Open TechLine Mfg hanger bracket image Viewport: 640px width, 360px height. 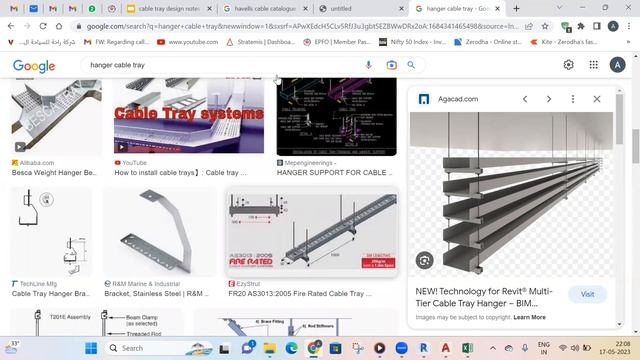coord(51,232)
